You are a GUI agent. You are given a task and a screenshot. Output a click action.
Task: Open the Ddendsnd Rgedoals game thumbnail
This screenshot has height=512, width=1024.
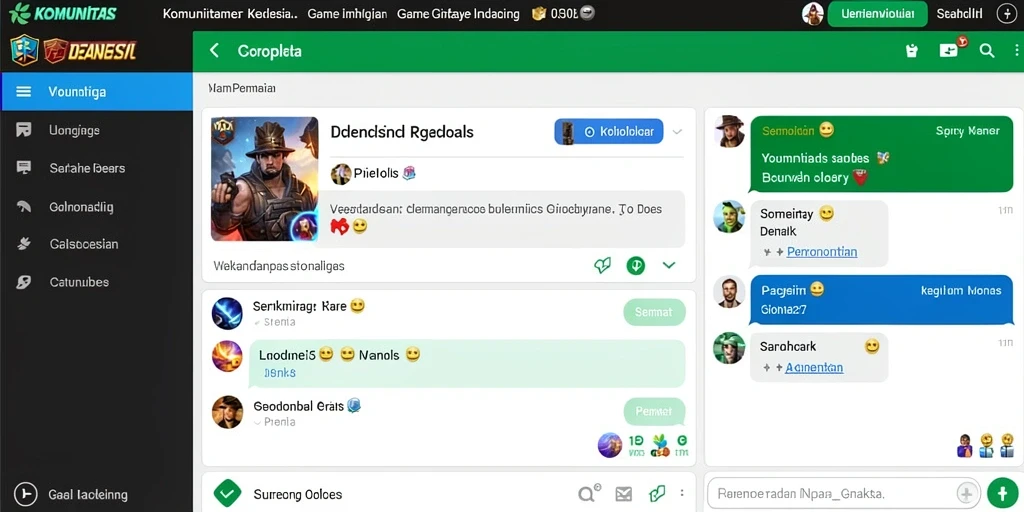[264, 179]
